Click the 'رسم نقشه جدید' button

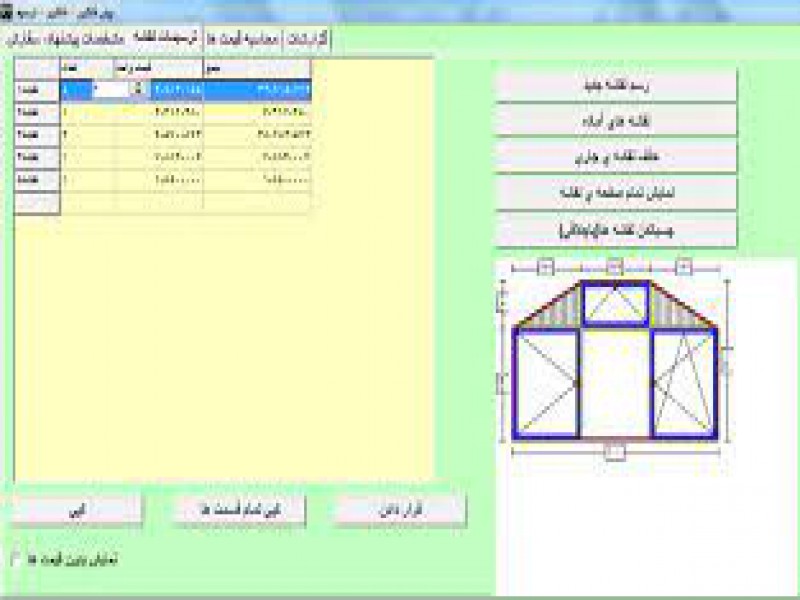coord(616,85)
